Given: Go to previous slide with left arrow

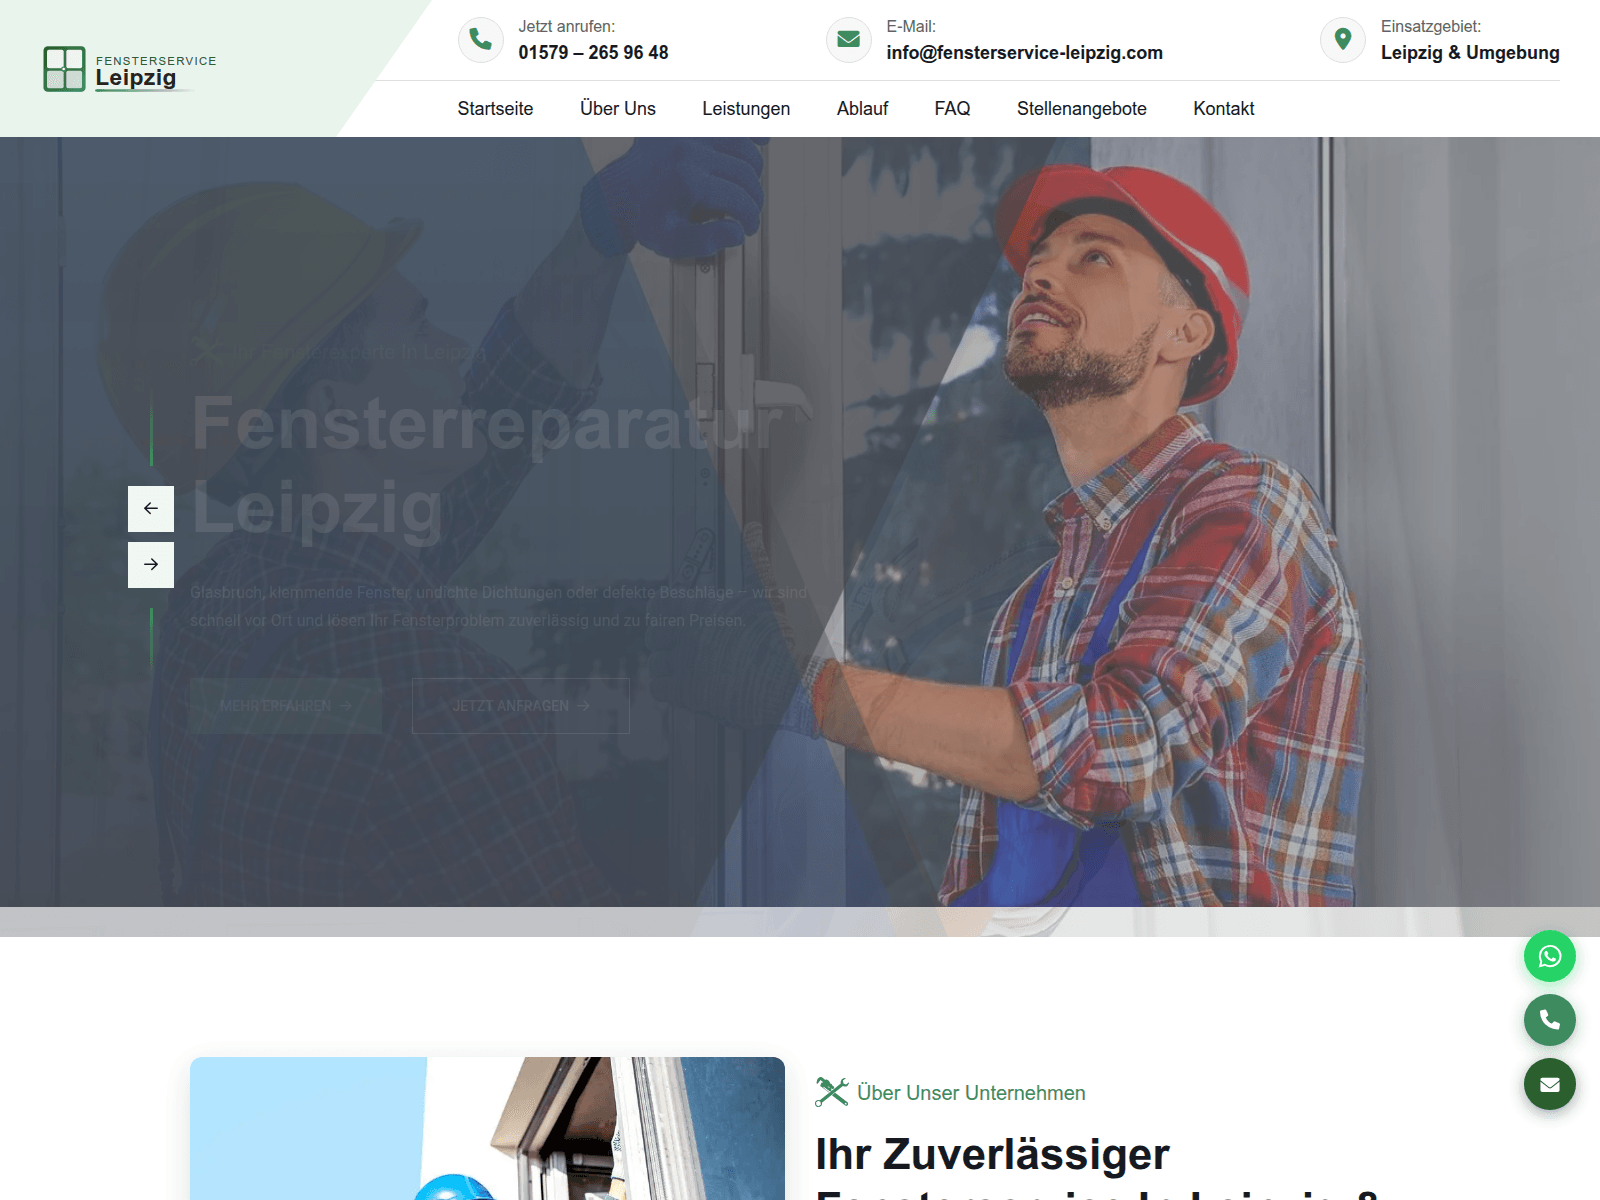Looking at the screenshot, I should [151, 509].
